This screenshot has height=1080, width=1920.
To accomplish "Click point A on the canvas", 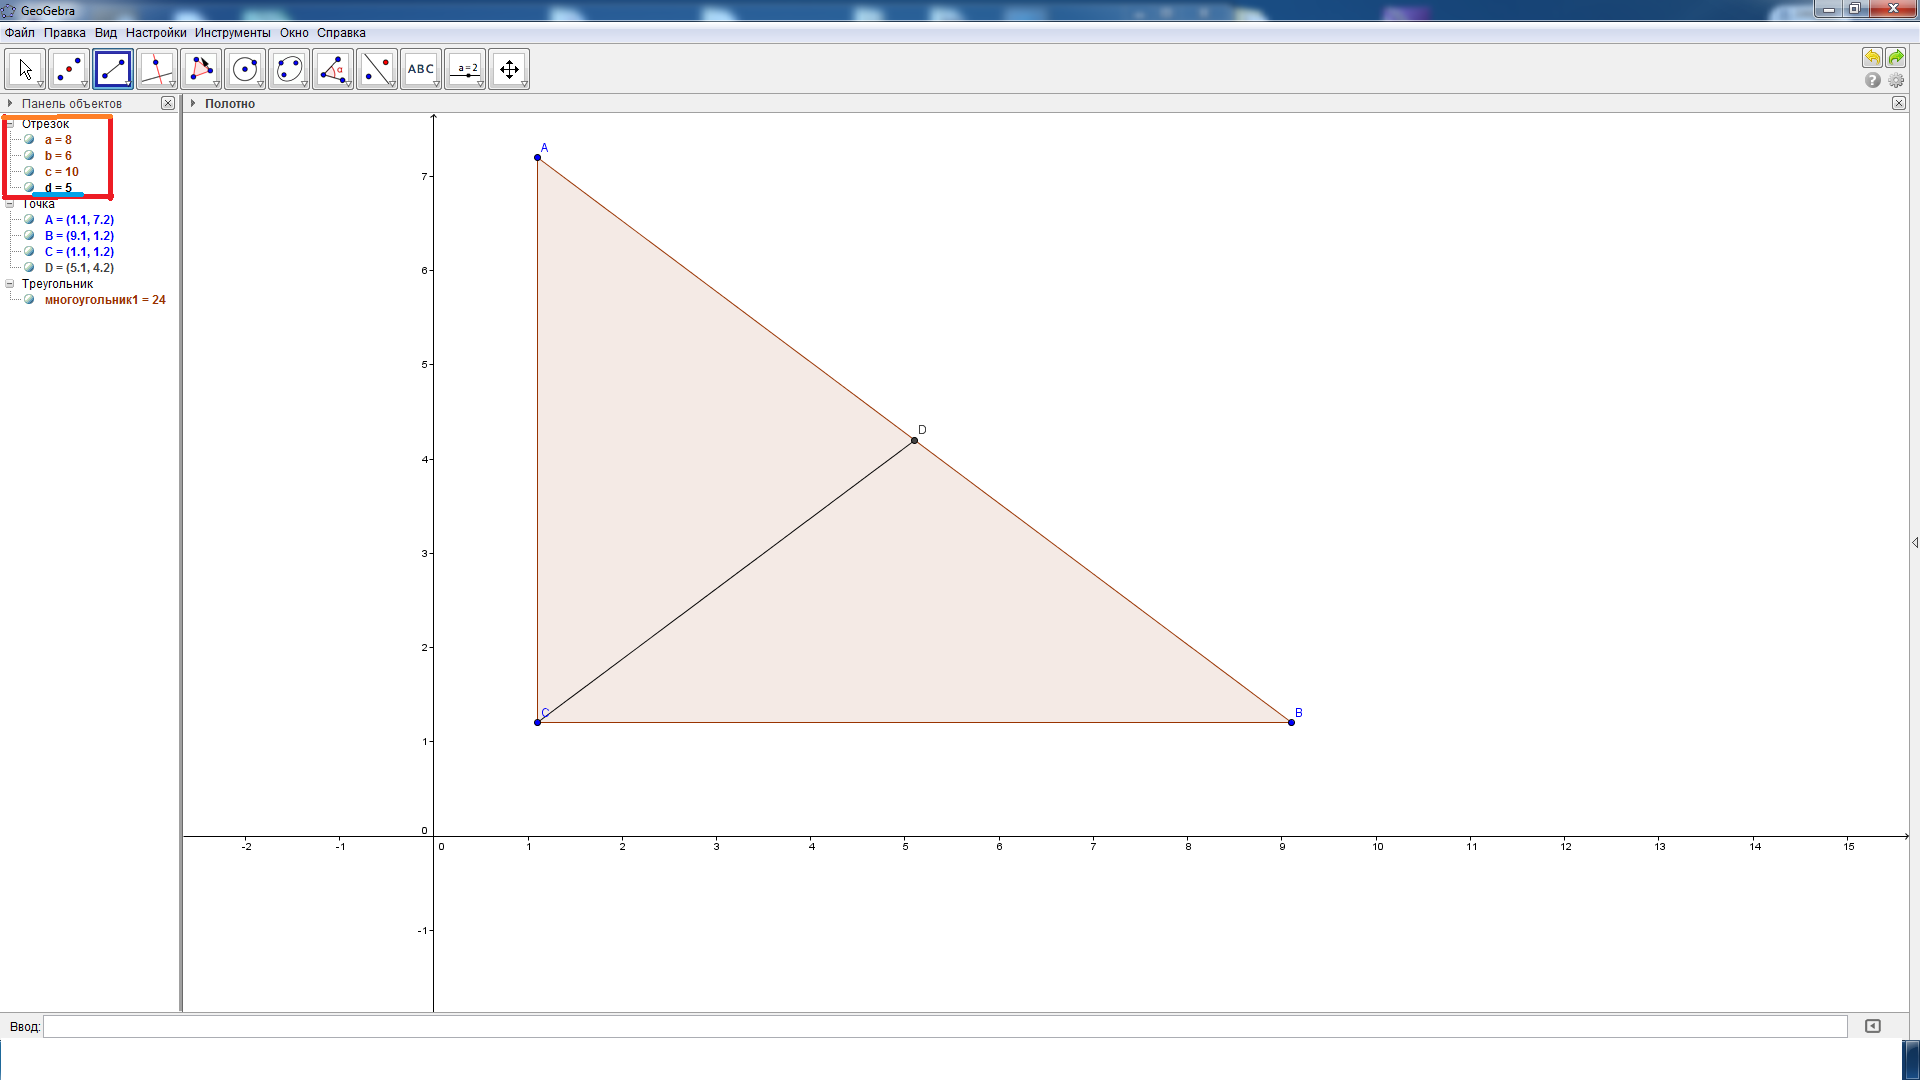I will [x=537, y=157].
